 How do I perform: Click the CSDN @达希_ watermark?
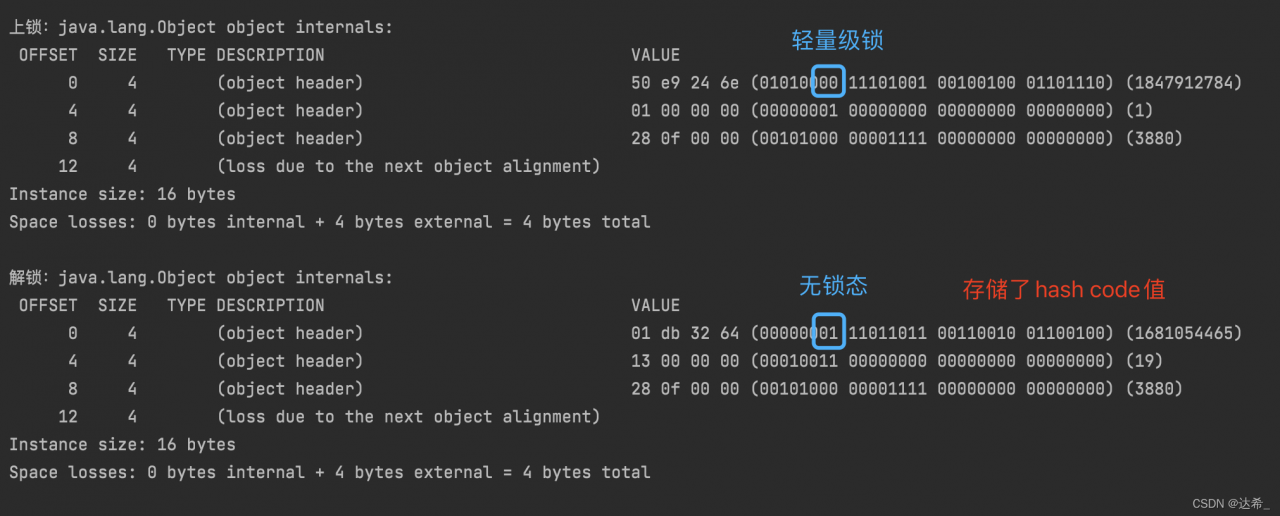(1230, 503)
